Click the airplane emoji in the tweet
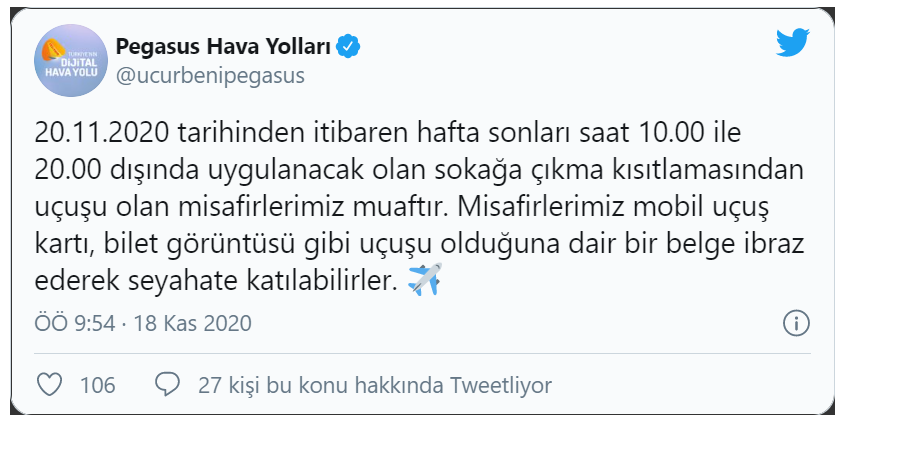908x449 pixels. (x=425, y=279)
